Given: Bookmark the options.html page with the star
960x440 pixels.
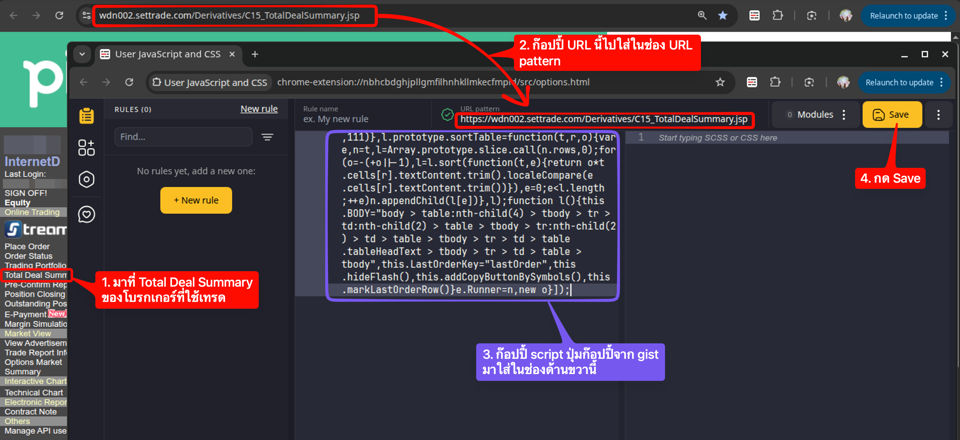Looking at the screenshot, I should (720, 82).
